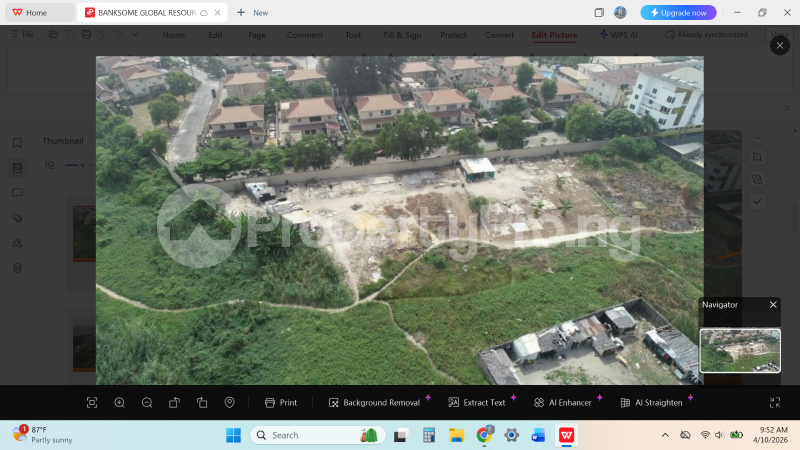Click the volume speaker tray icon

click(719, 435)
